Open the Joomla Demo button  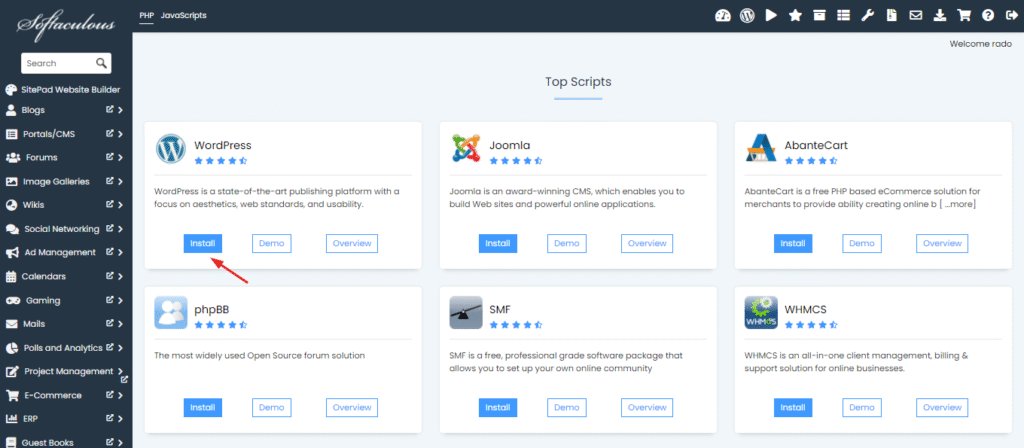tap(567, 243)
